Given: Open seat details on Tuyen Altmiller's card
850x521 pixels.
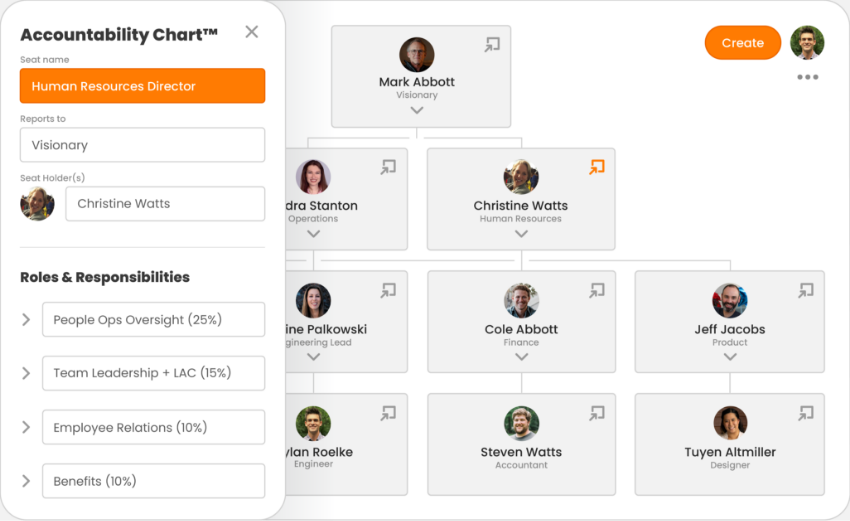Looking at the screenshot, I should coord(805,413).
